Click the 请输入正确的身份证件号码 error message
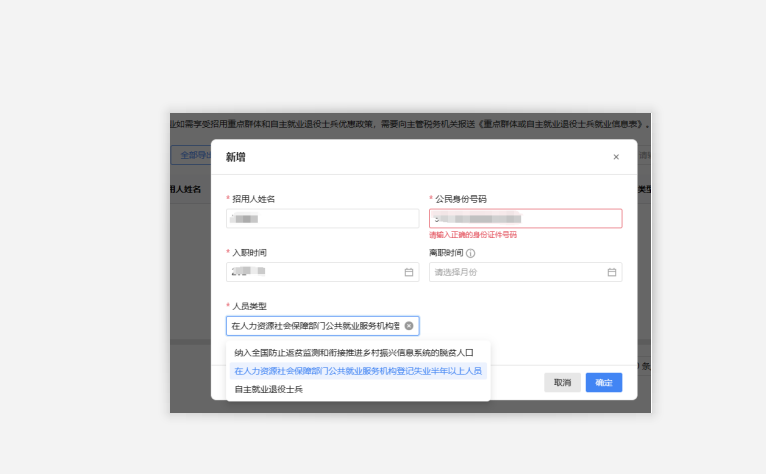This screenshot has height=474, width=766. (473, 235)
